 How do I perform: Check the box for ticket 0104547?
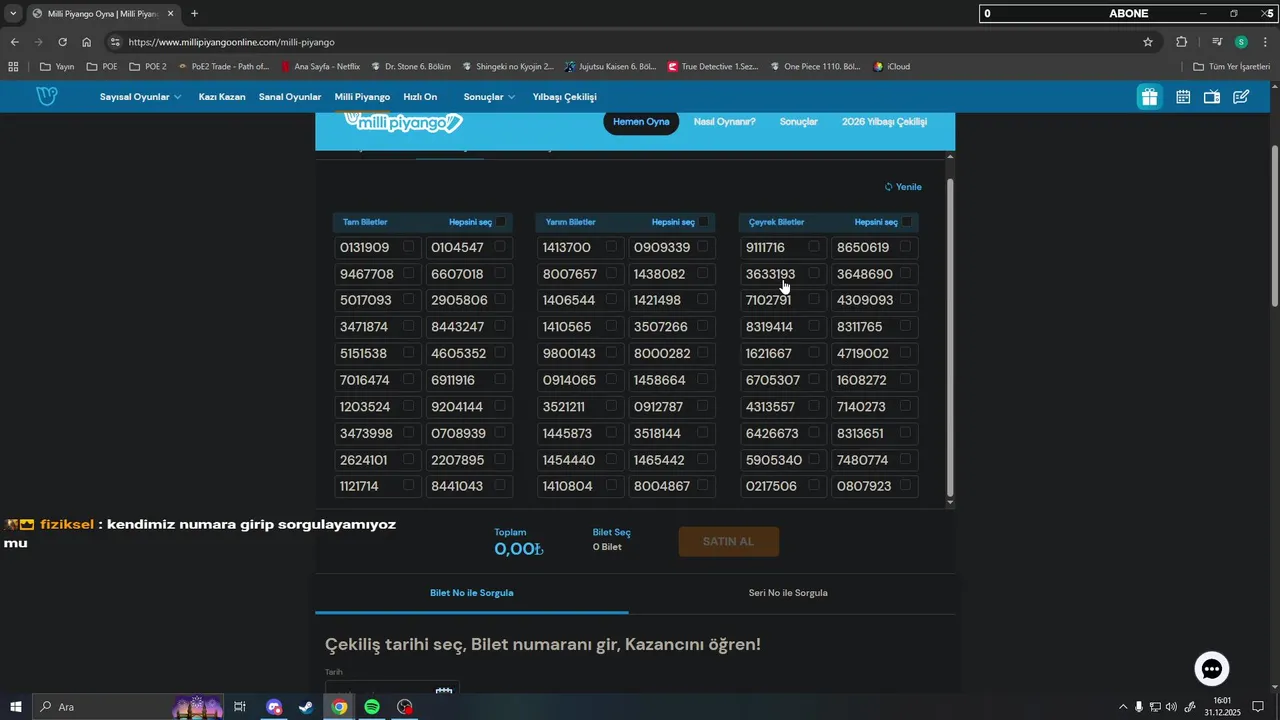[x=500, y=247]
